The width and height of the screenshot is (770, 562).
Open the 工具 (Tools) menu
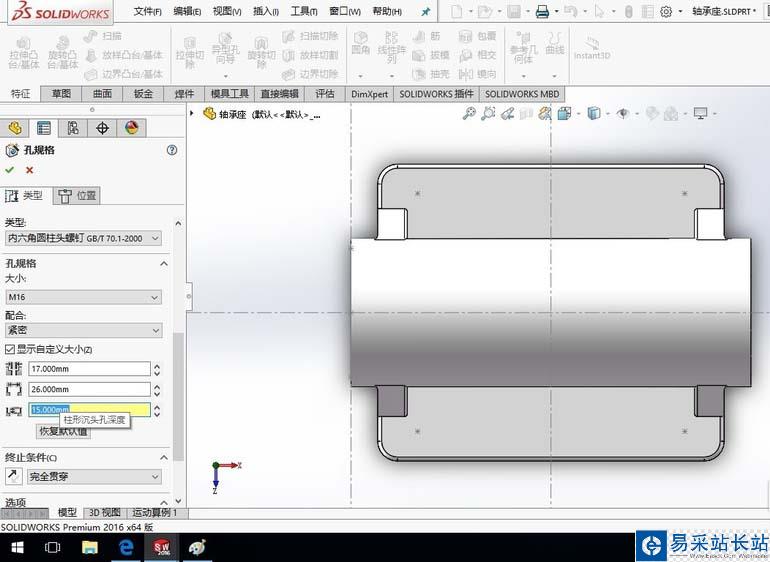303,12
